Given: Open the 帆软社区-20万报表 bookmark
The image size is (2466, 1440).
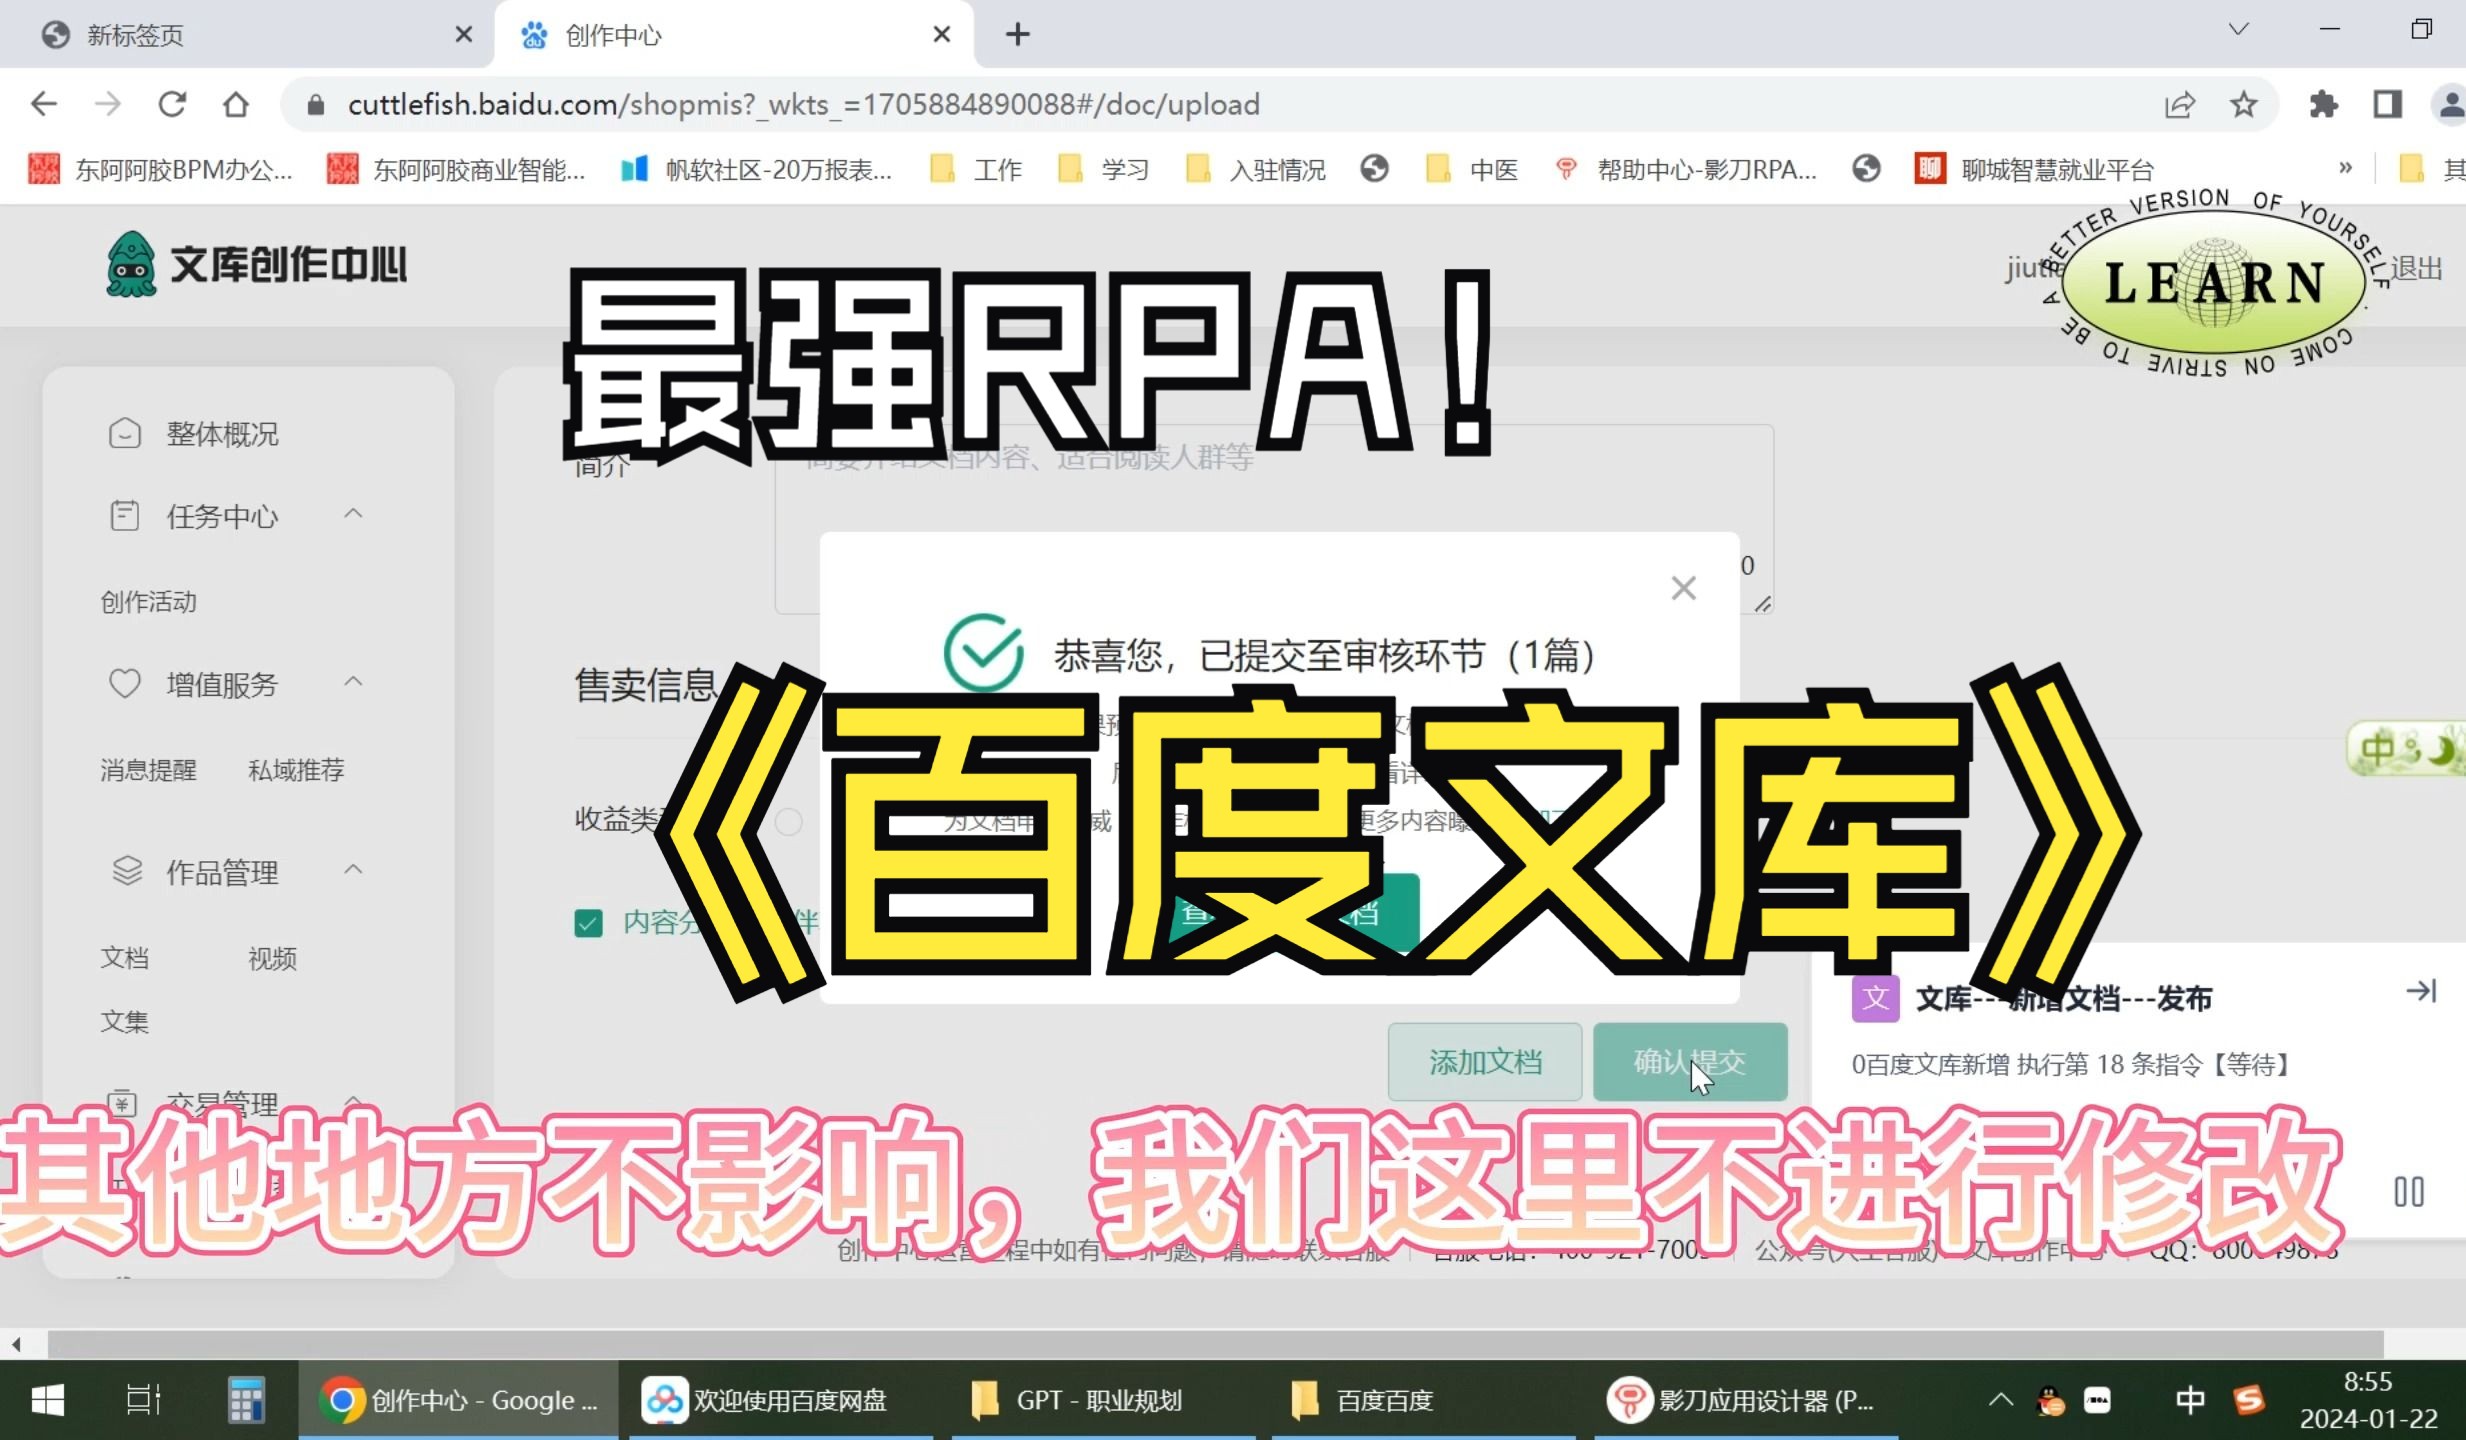Looking at the screenshot, I should coord(756,170).
